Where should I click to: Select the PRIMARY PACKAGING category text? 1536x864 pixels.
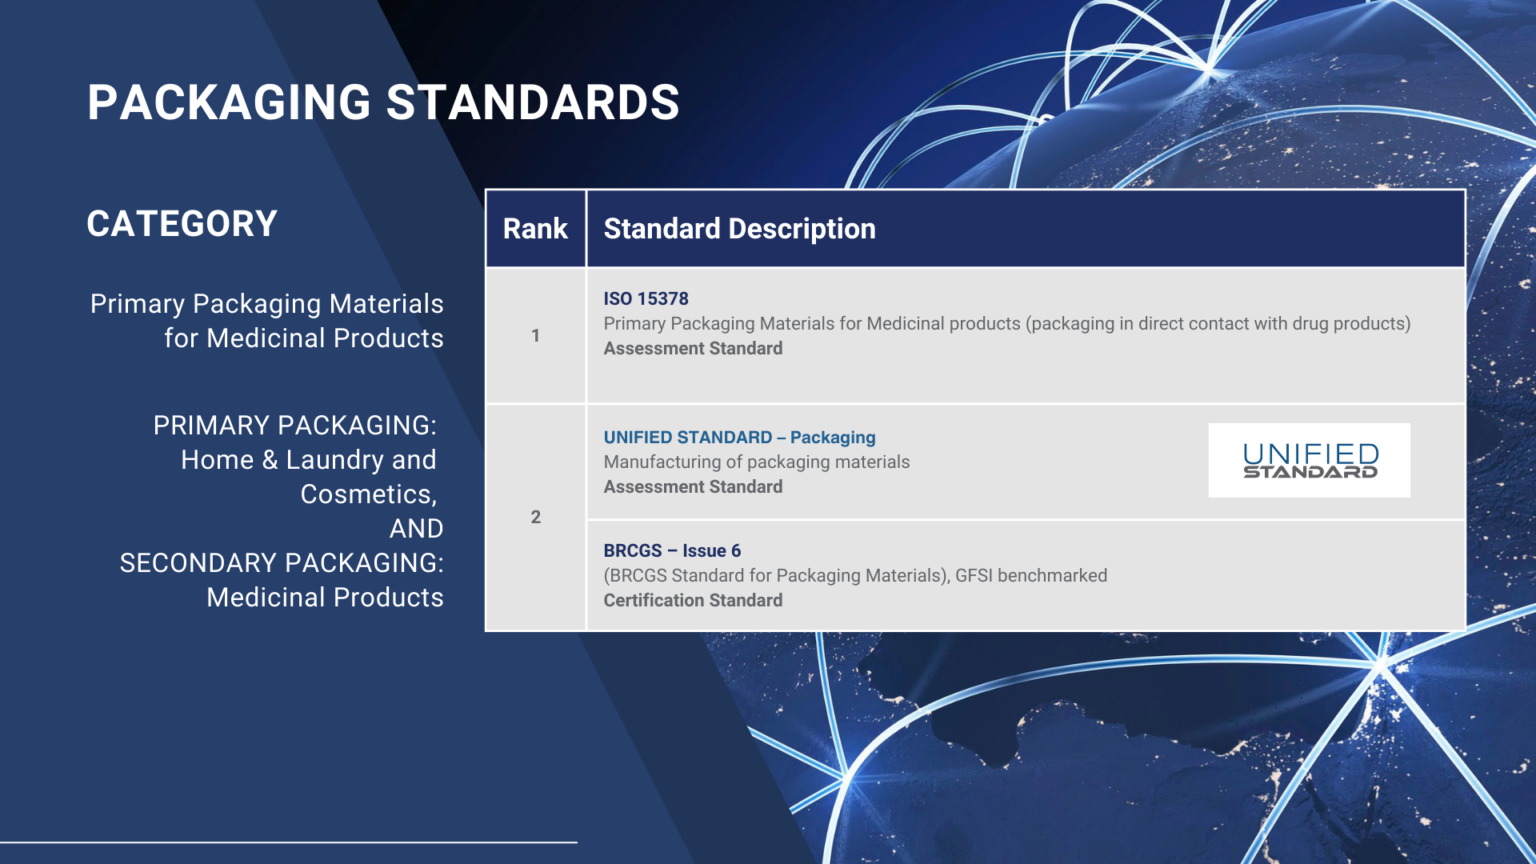296,425
